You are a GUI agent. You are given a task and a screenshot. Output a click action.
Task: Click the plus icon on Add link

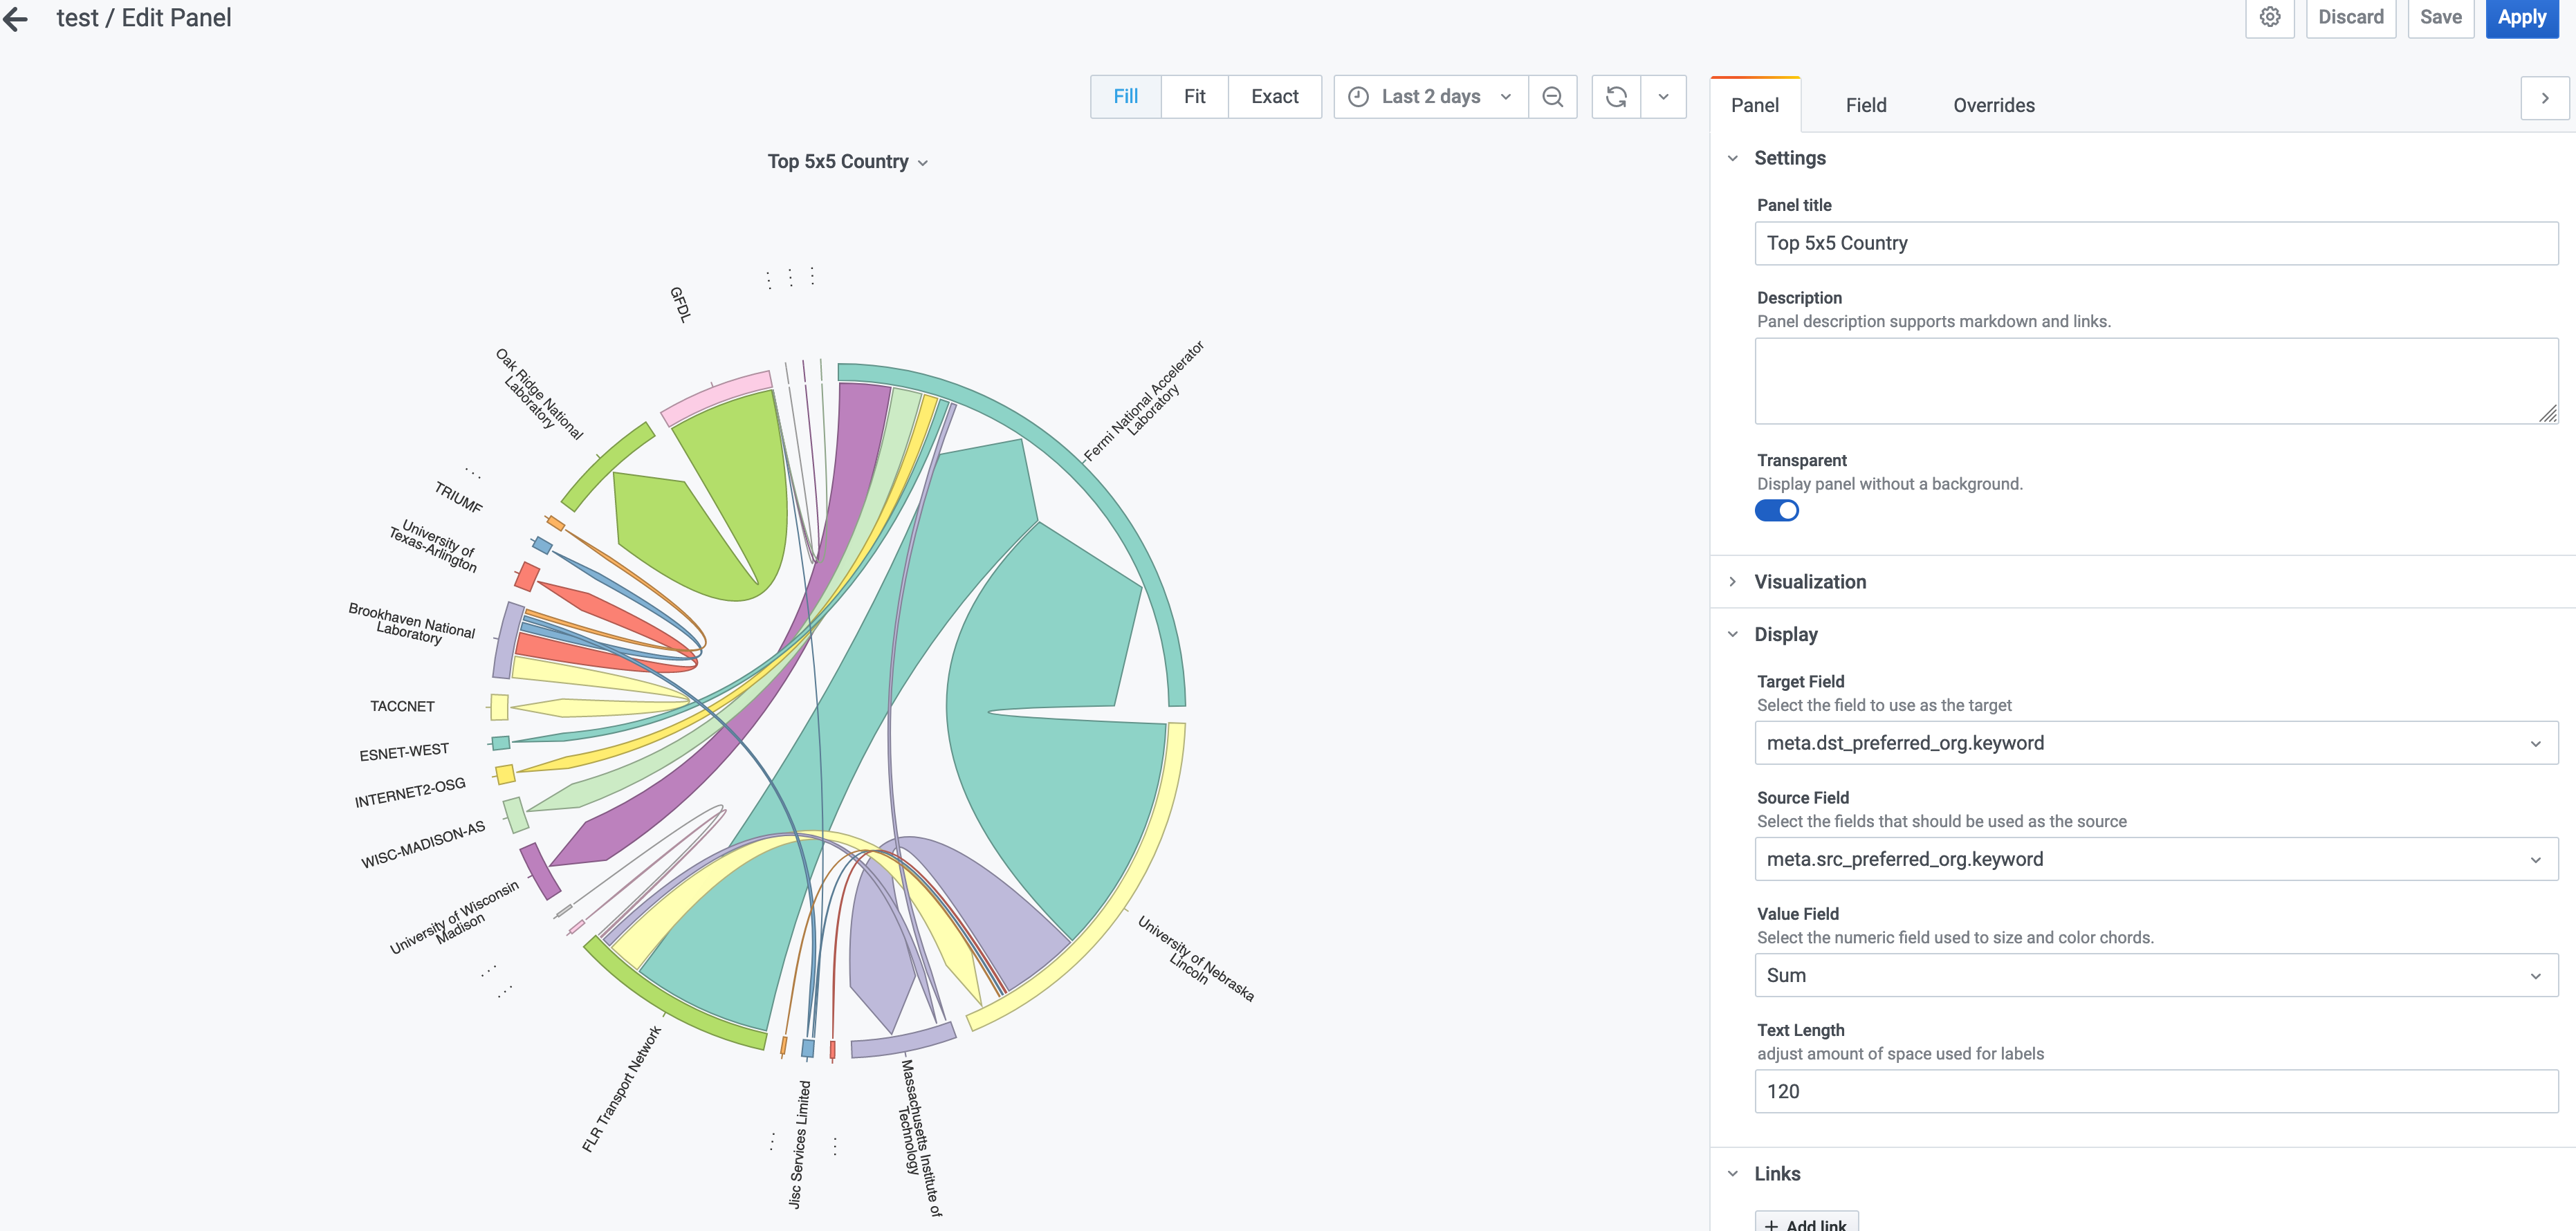coord(1771,1224)
